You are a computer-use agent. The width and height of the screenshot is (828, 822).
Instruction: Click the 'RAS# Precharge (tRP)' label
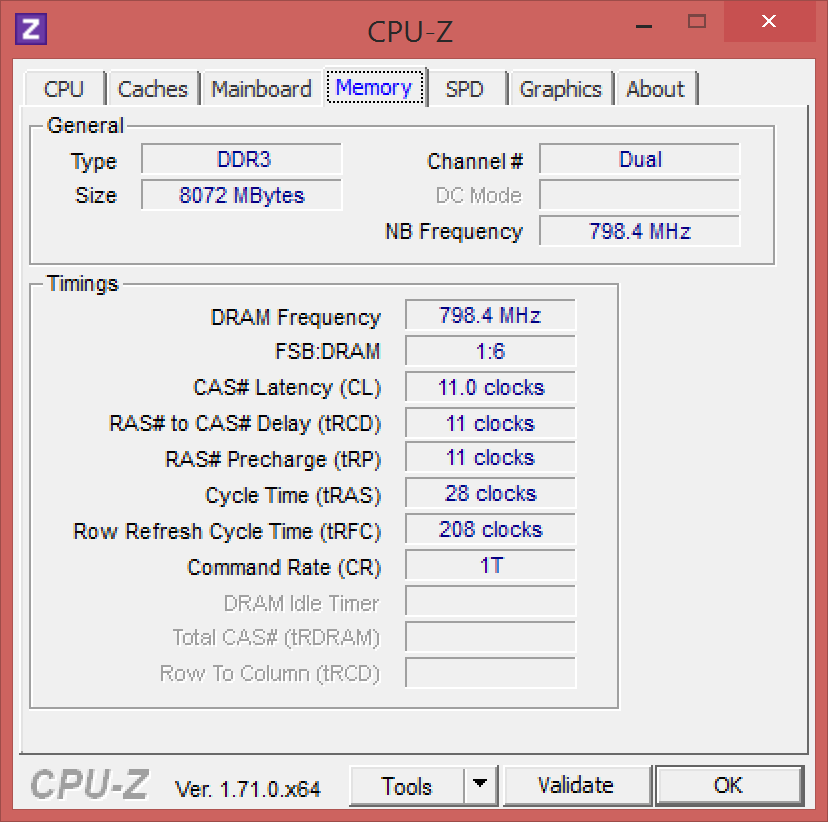[273, 459]
